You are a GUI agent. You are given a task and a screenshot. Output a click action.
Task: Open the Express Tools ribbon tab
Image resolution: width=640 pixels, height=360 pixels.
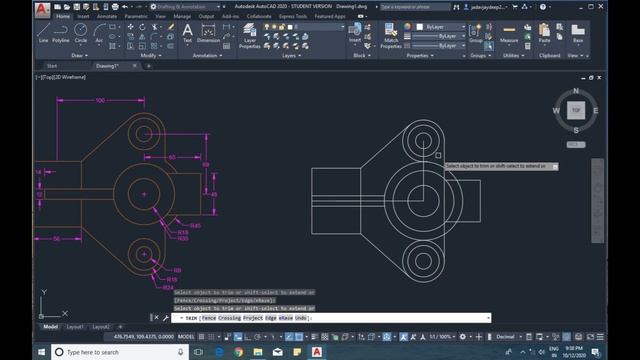(x=293, y=16)
